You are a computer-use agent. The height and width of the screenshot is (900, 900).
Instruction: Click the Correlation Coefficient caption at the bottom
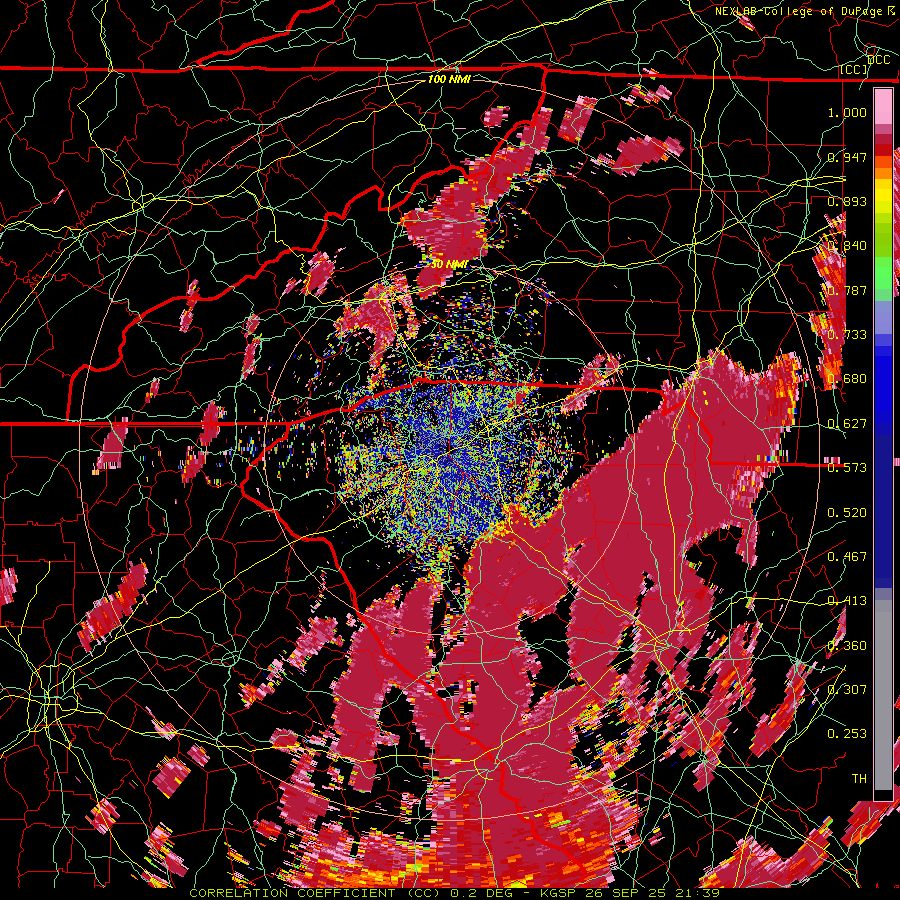(x=455, y=893)
